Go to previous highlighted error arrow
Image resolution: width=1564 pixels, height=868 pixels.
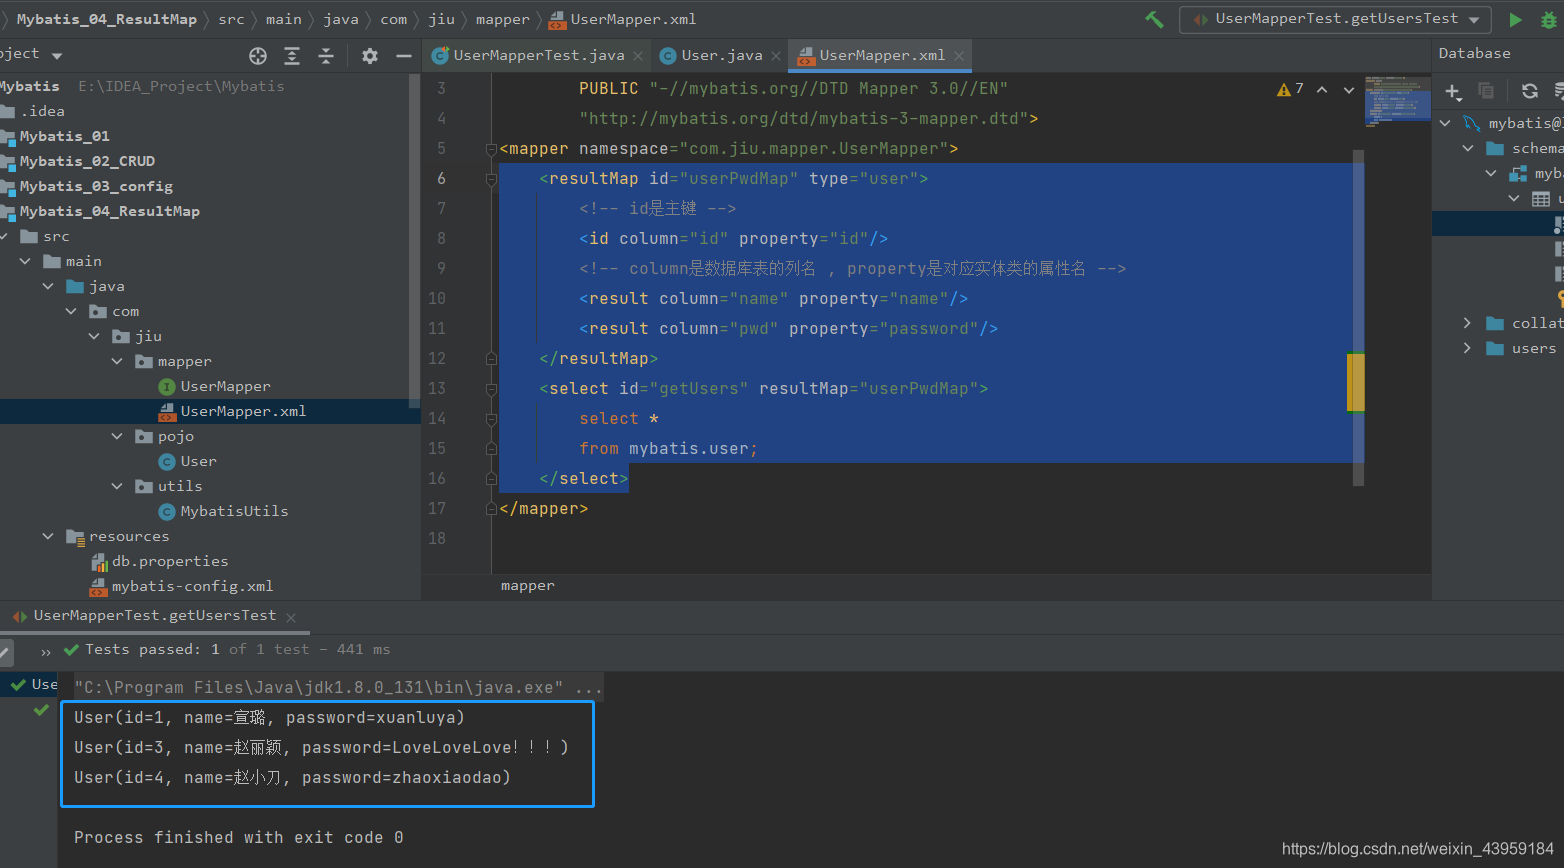1322,90
